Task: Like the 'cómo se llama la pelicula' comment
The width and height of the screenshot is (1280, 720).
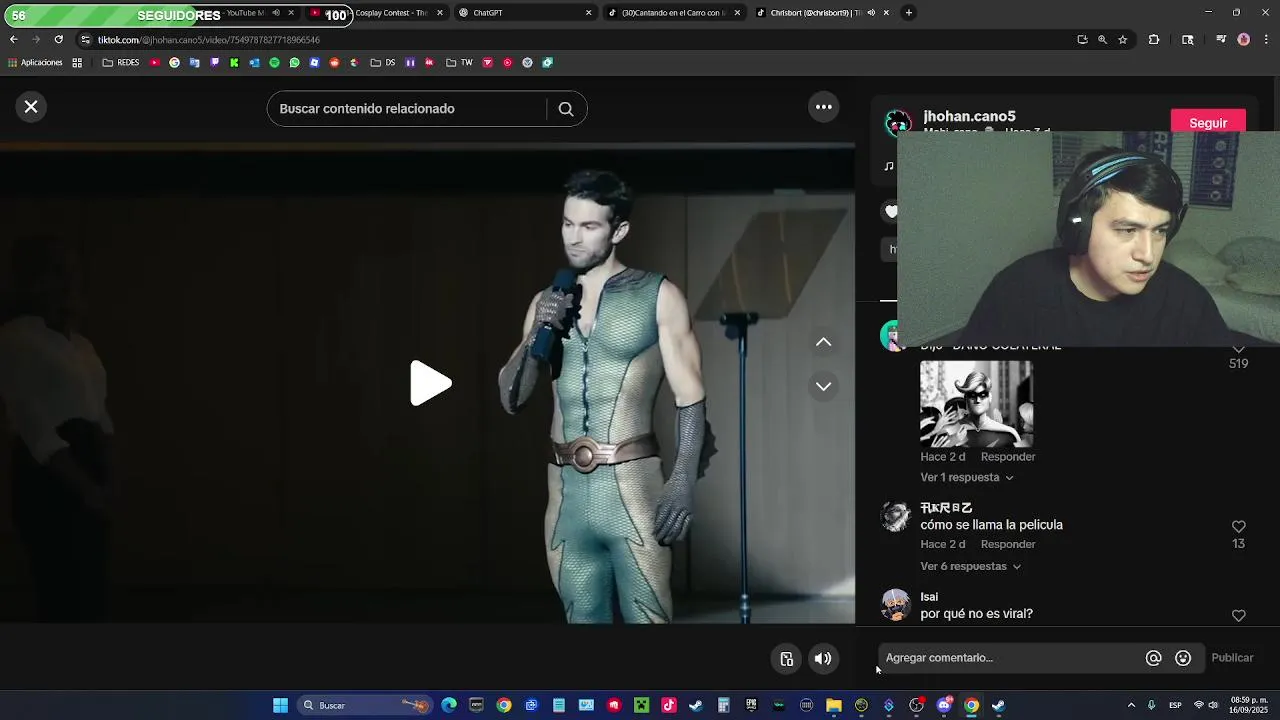Action: (x=1238, y=526)
